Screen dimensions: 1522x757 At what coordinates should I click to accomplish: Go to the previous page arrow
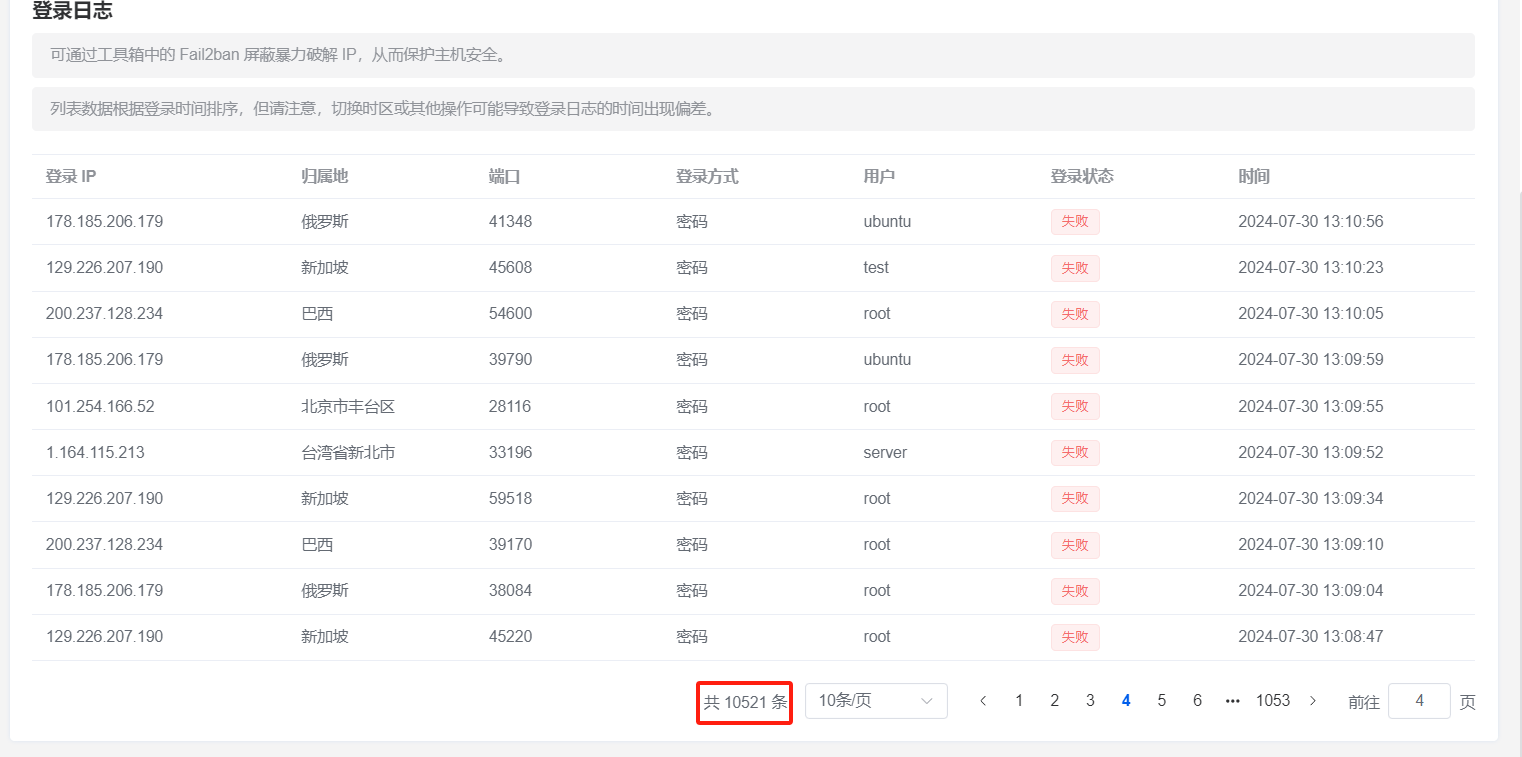point(983,701)
